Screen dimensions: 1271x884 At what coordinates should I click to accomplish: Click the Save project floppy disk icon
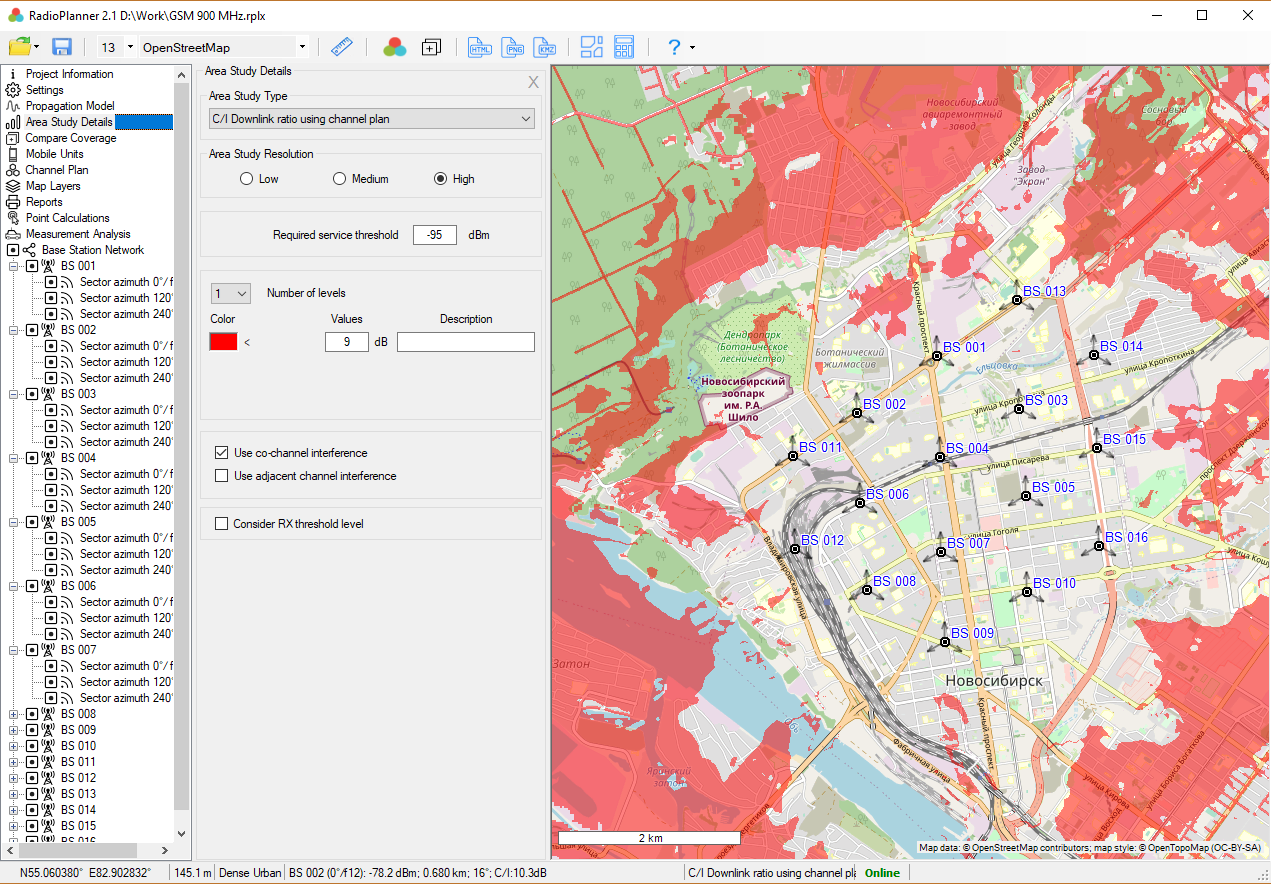pyautogui.click(x=62, y=47)
